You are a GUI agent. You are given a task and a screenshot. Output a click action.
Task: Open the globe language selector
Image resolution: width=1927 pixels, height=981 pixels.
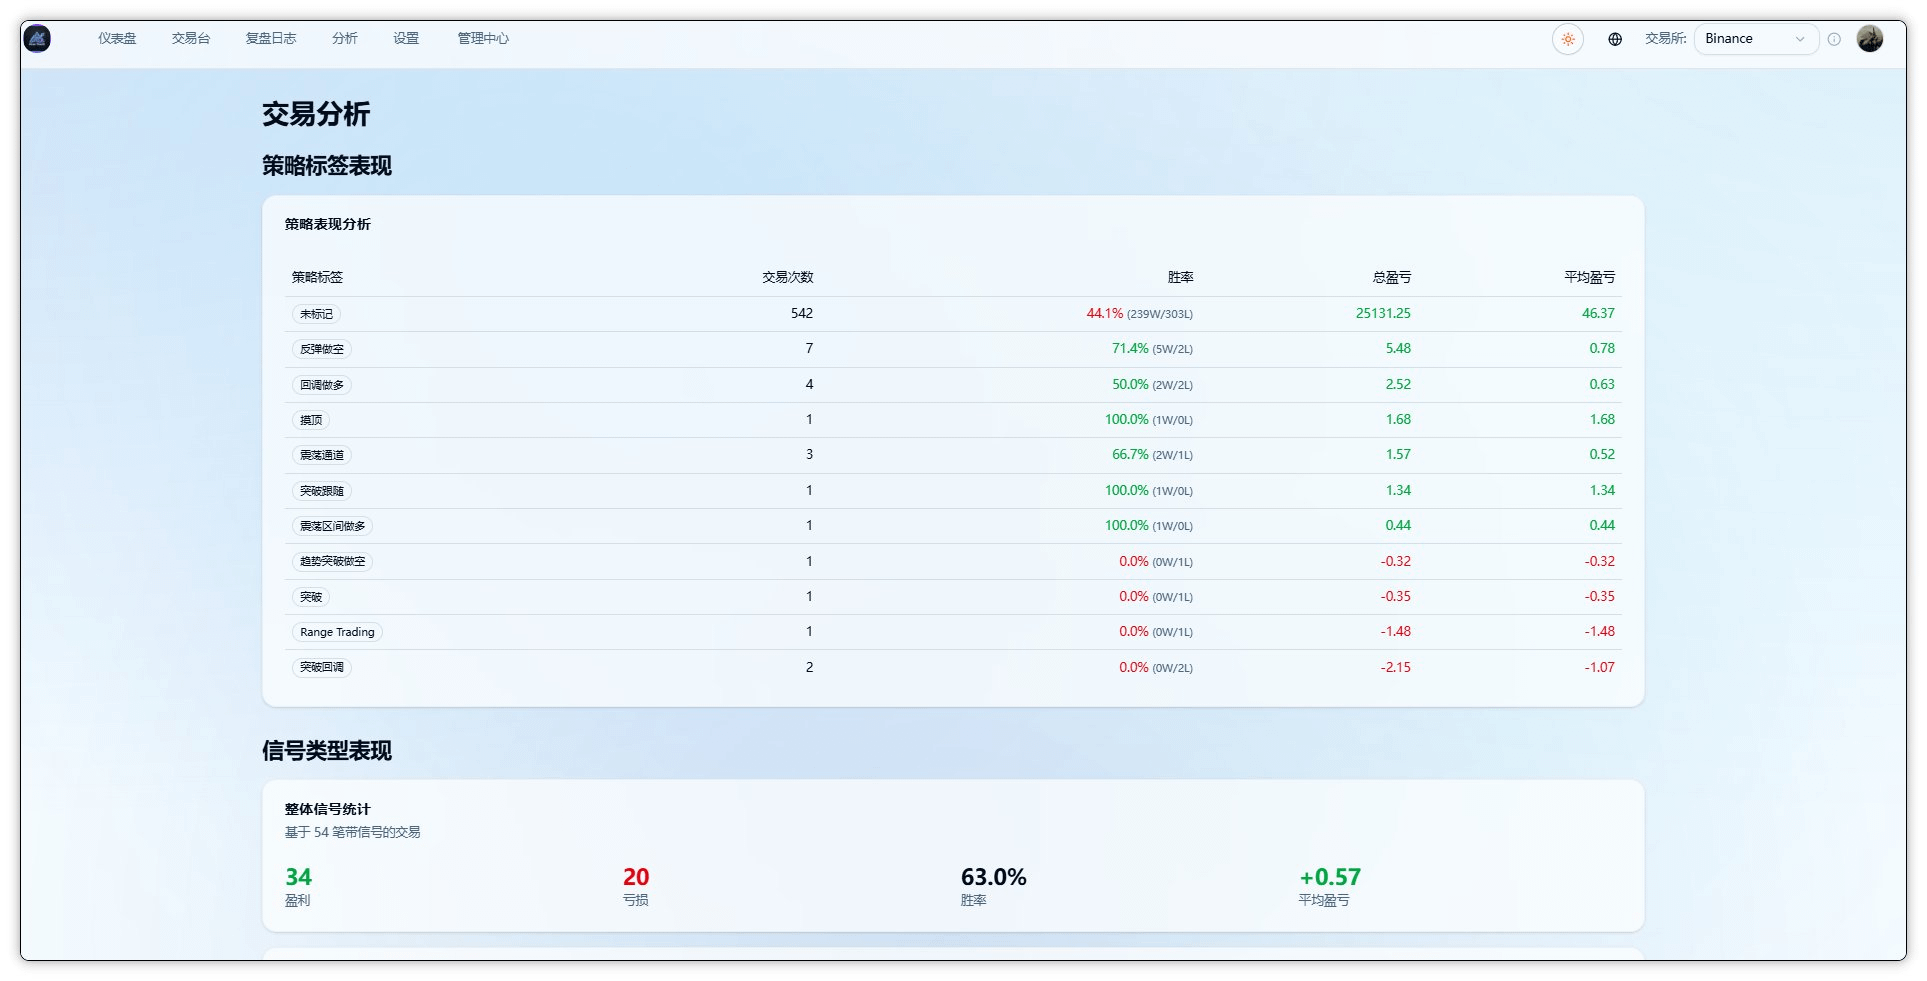point(1615,39)
